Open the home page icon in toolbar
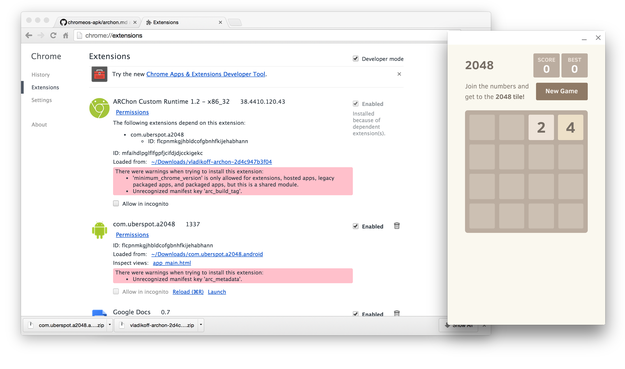625x369 pixels. click(65, 35)
